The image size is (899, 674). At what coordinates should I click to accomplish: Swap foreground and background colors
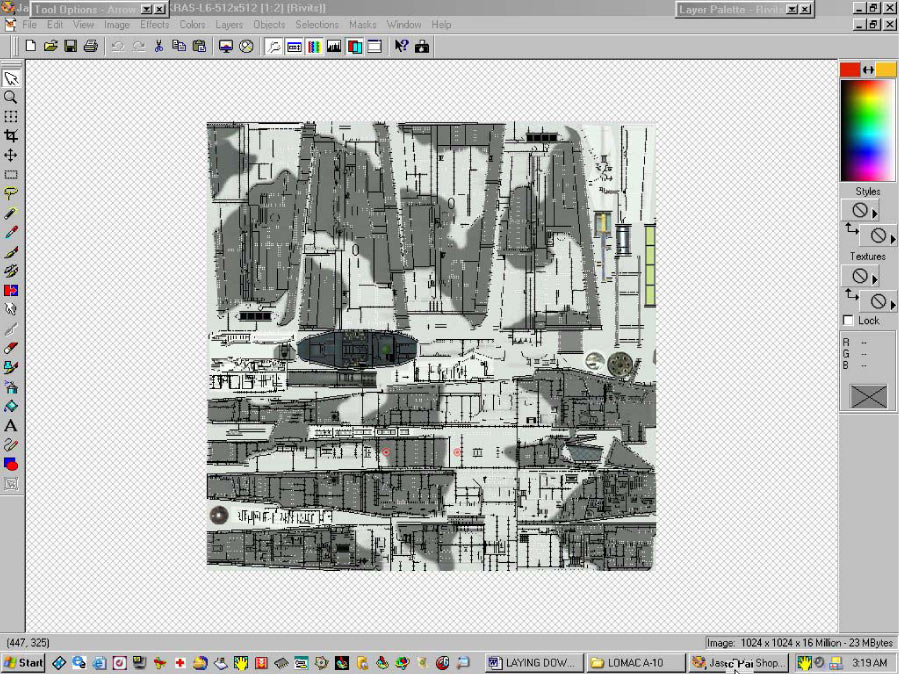868,70
